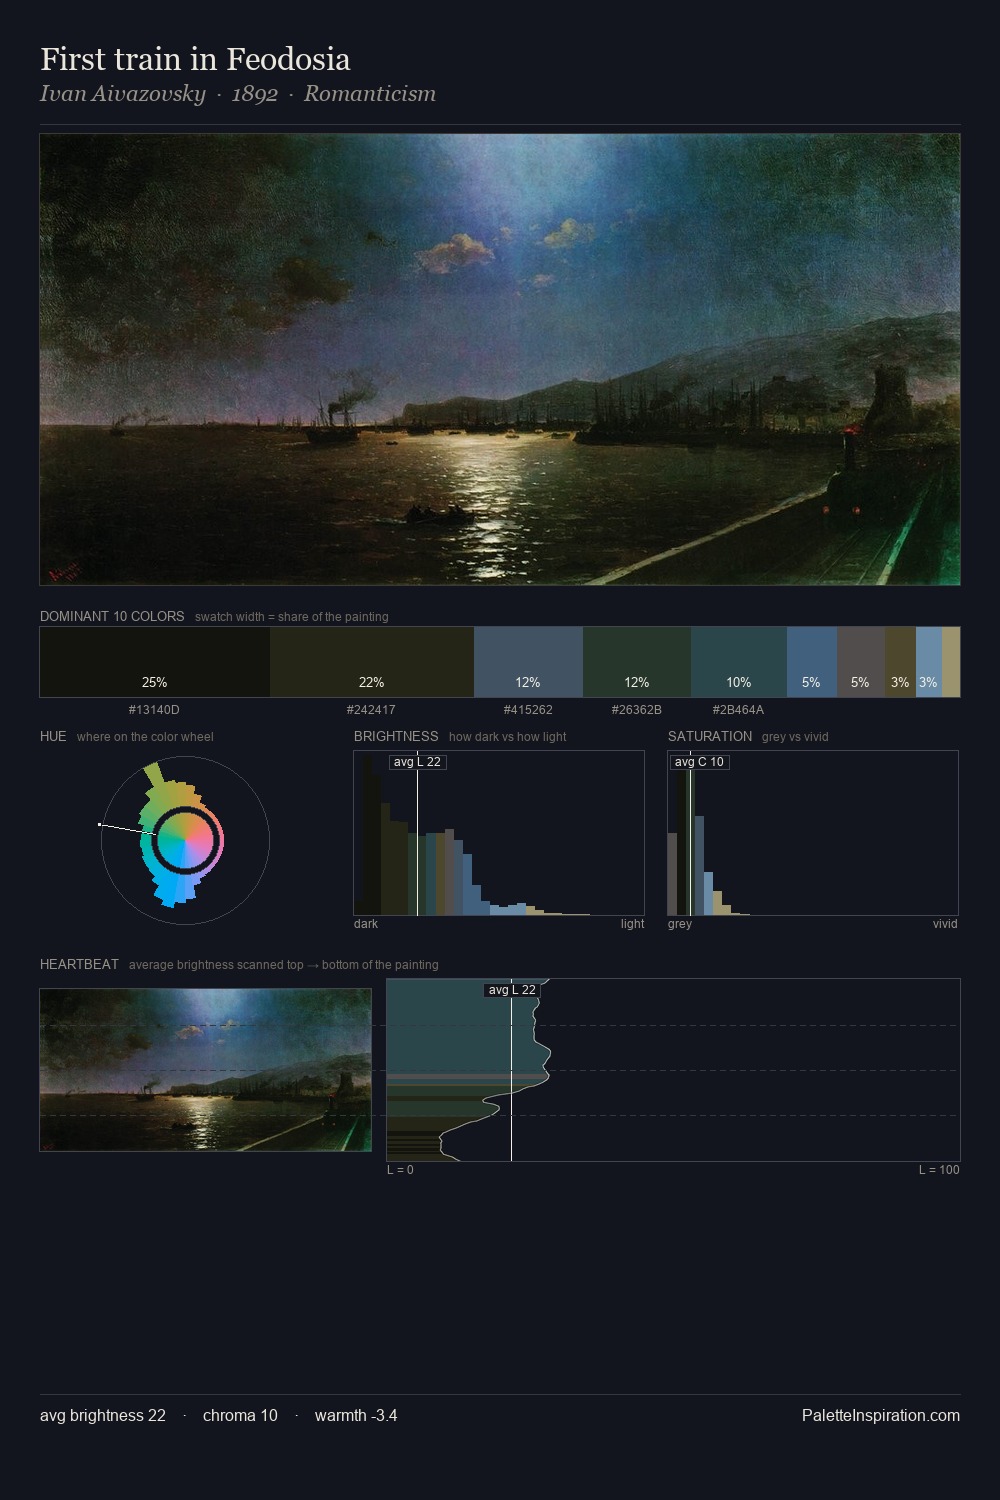The width and height of the screenshot is (1000, 1500).
Task: Click the hex label #242417
Action: coord(371,710)
